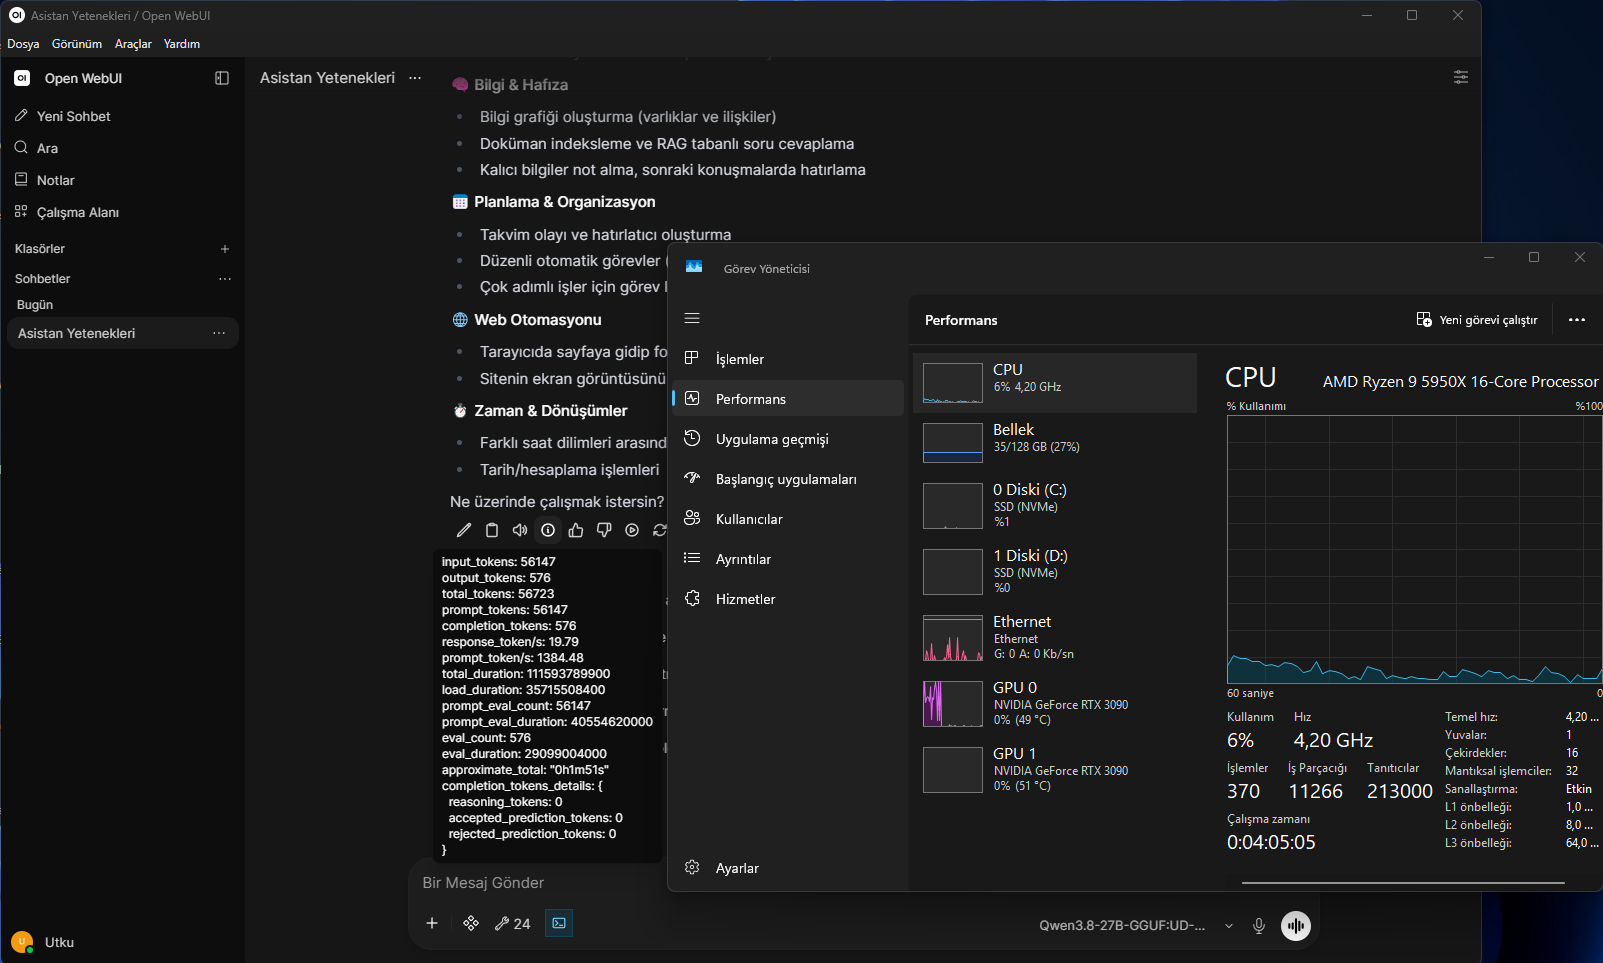Open the Yardım menu
1603x963 pixels.
tap(182, 44)
